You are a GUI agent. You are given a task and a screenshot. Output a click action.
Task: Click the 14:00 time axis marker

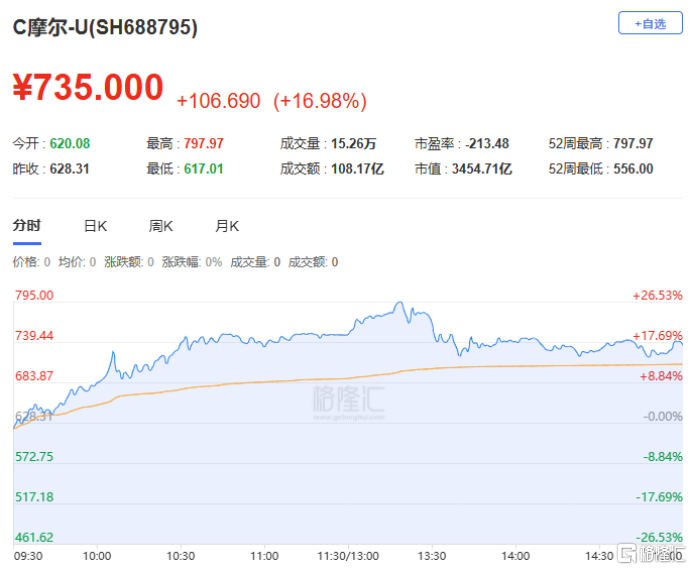click(x=514, y=555)
